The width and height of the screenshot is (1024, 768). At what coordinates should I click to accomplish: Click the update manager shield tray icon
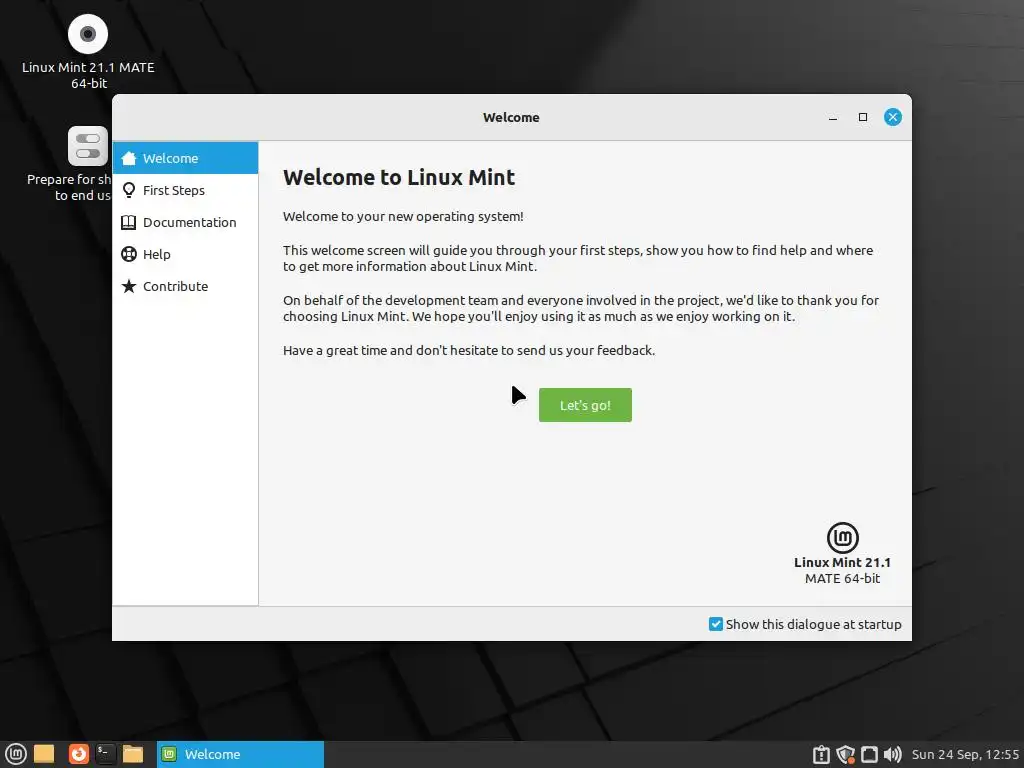[x=846, y=754]
